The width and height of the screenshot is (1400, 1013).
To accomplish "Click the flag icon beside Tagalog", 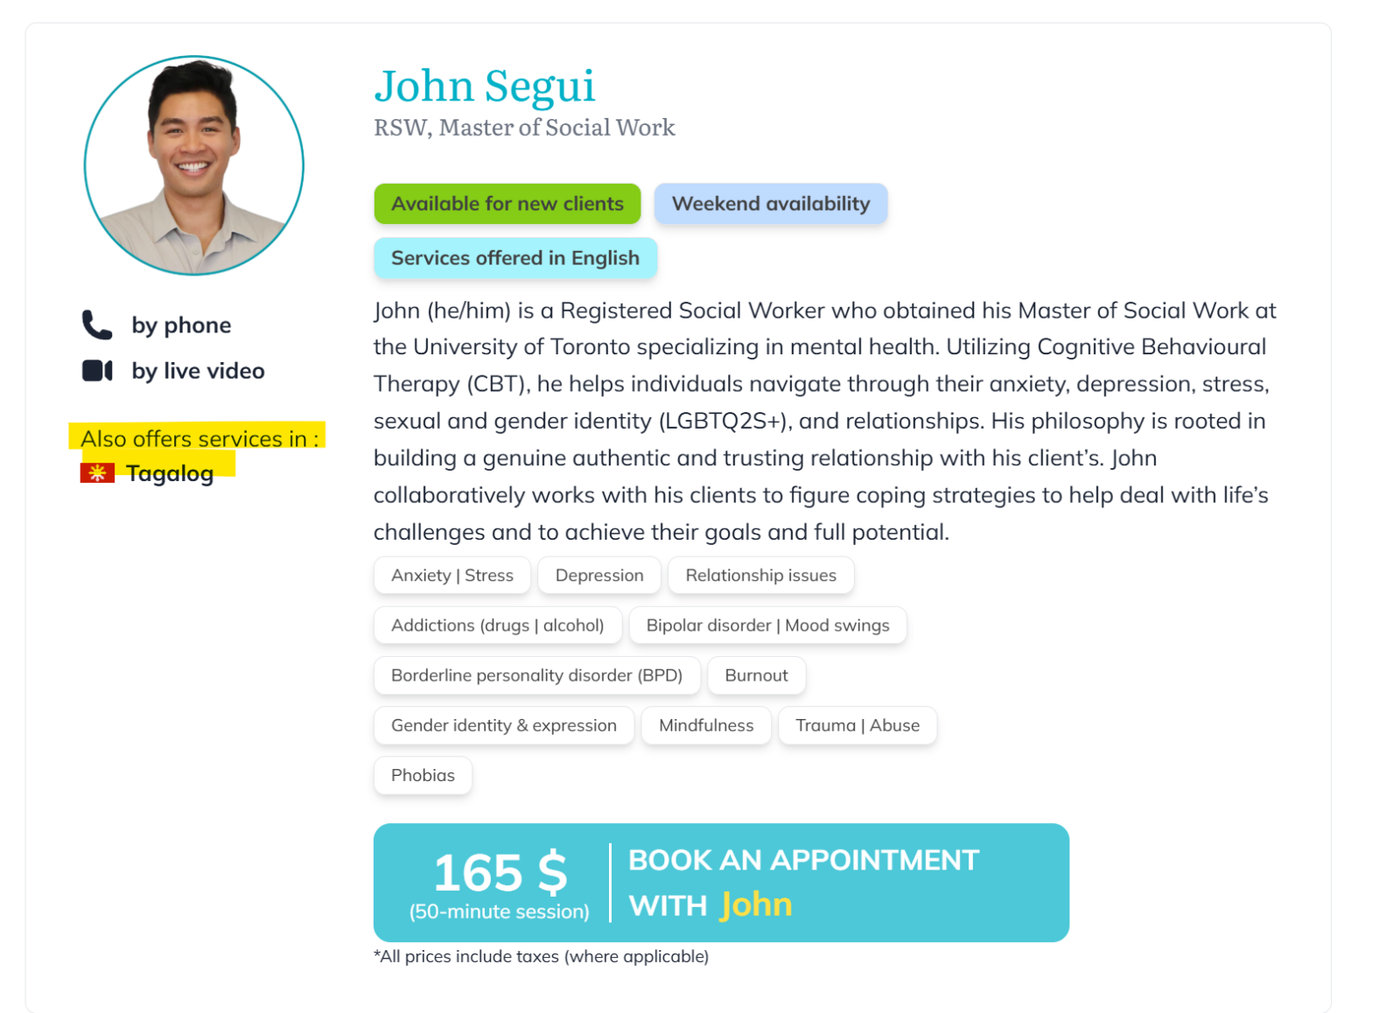I will click(x=97, y=473).
